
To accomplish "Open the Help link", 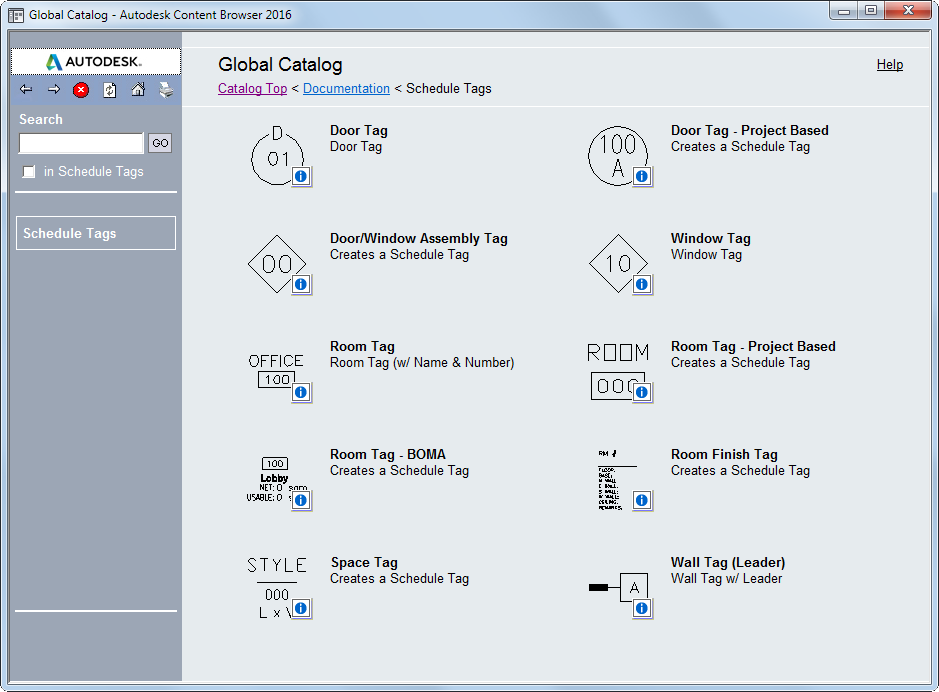I will click(x=890, y=65).
